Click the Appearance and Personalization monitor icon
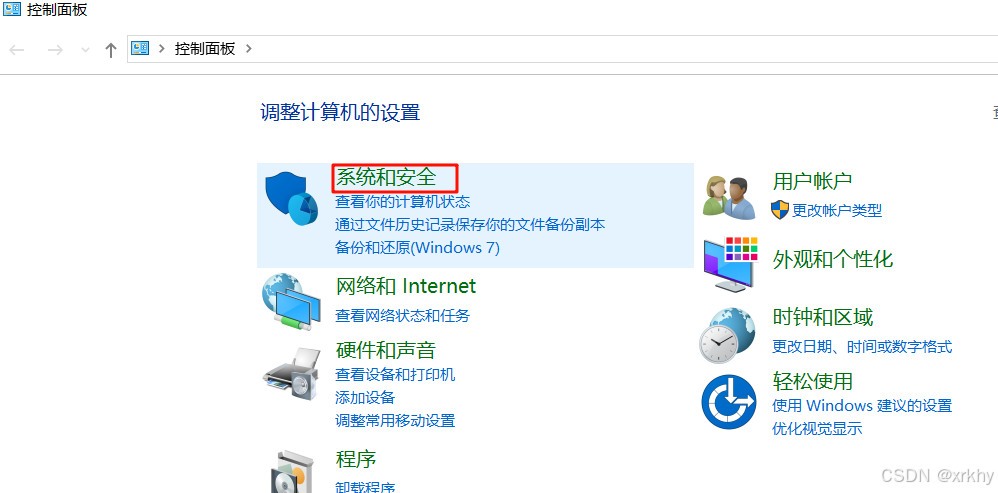Screen dimensions: 998x493 click(731, 264)
